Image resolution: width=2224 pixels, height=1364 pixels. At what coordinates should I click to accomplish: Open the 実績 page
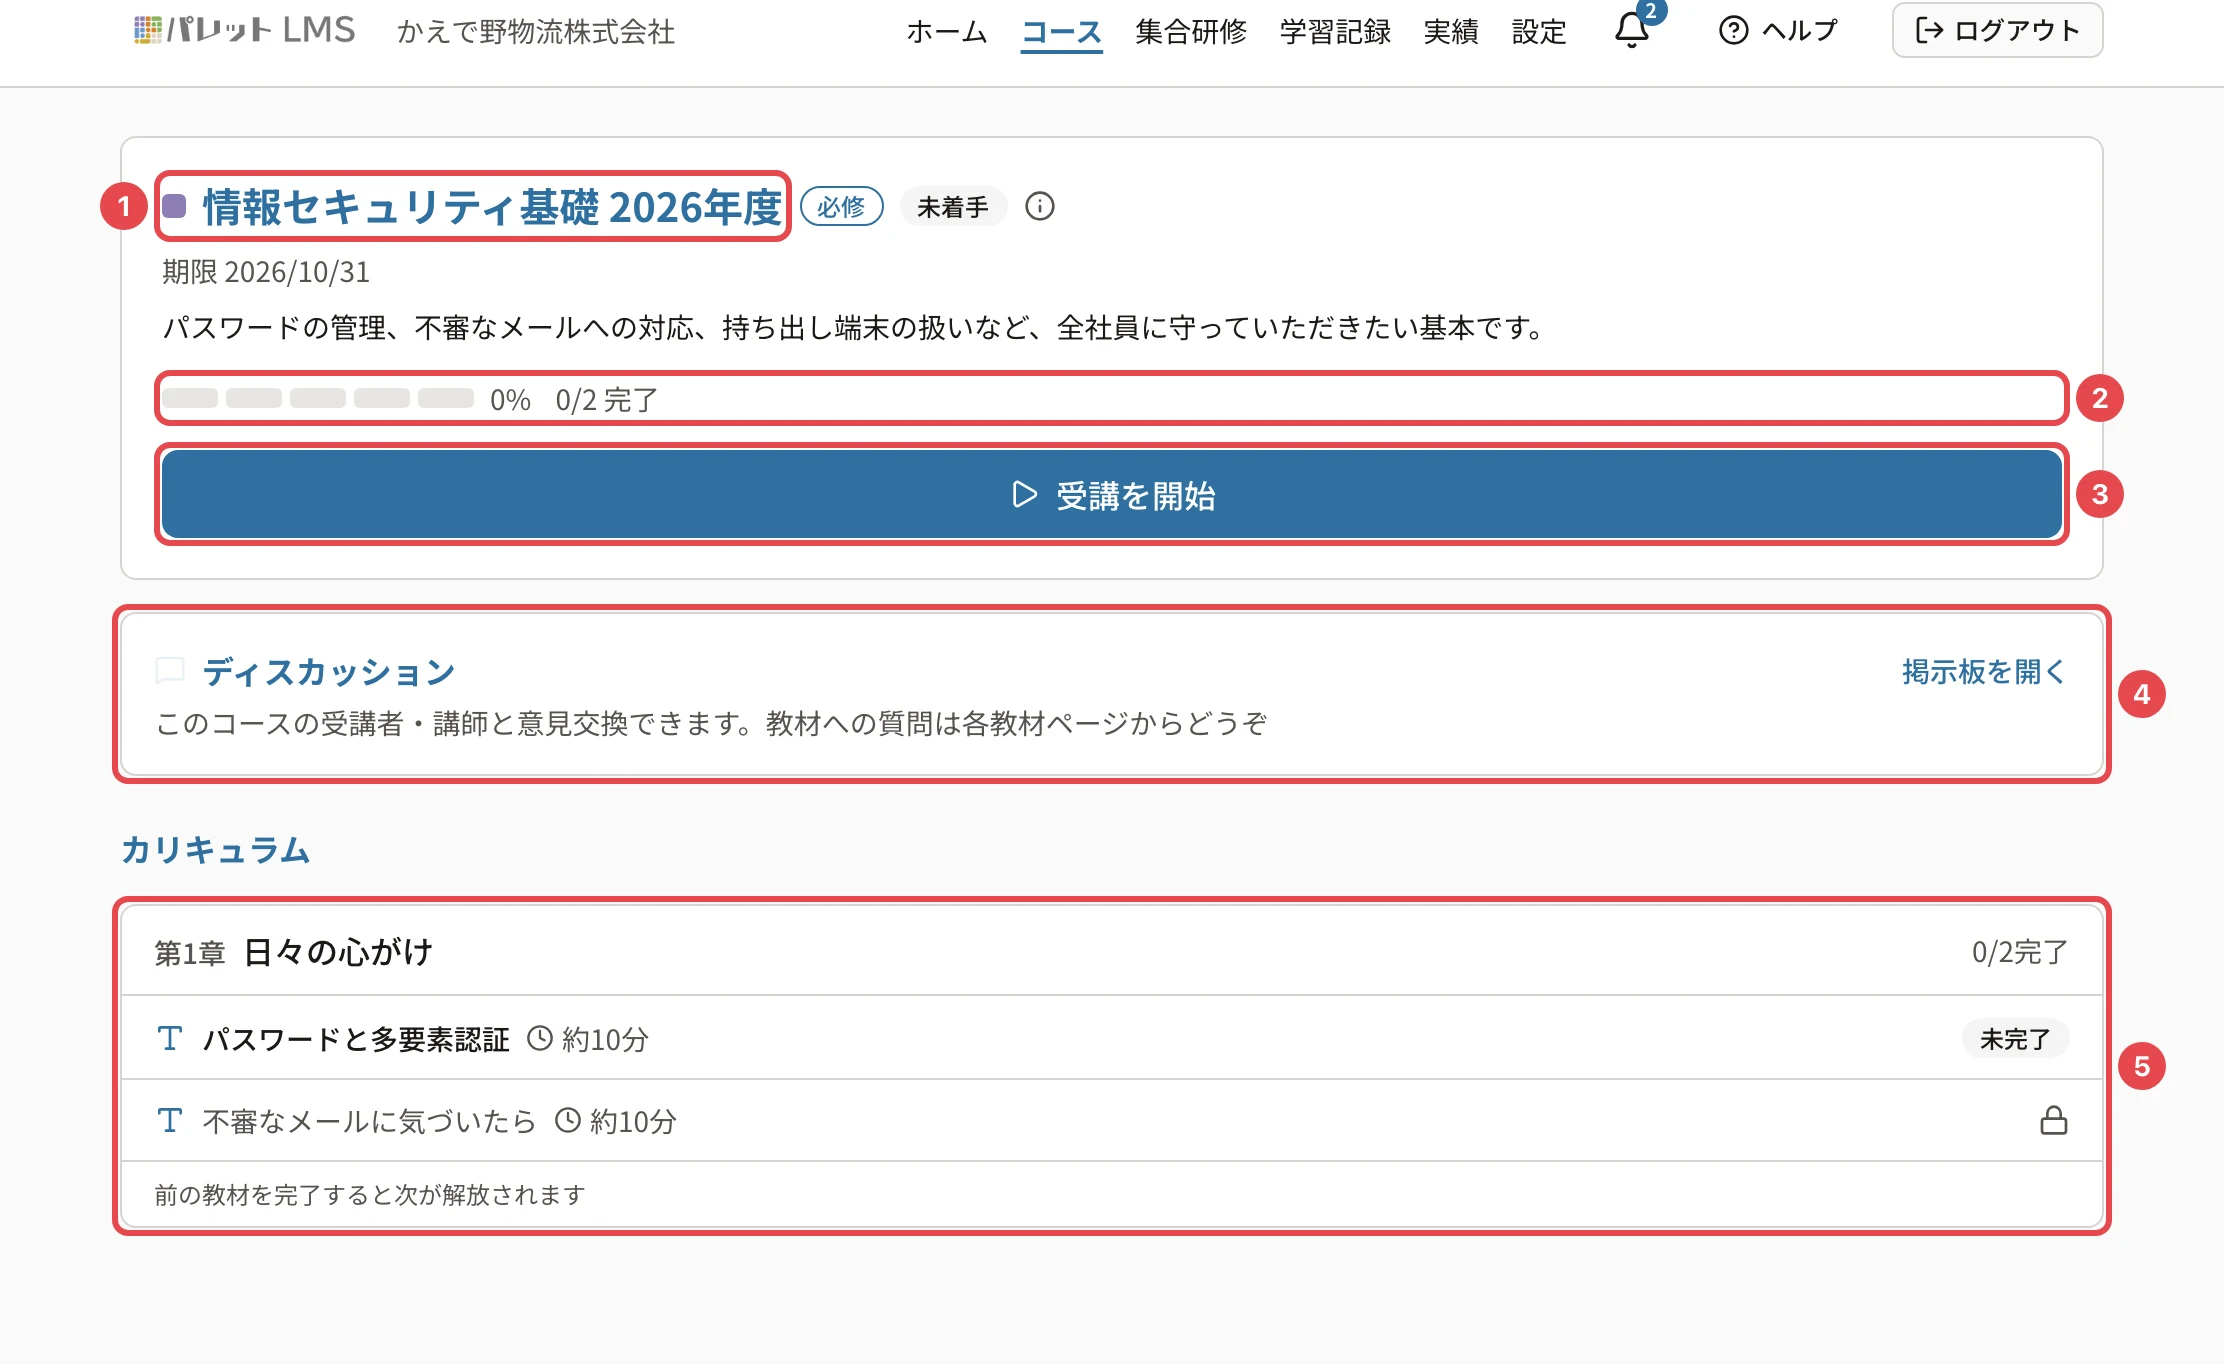tap(1451, 32)
